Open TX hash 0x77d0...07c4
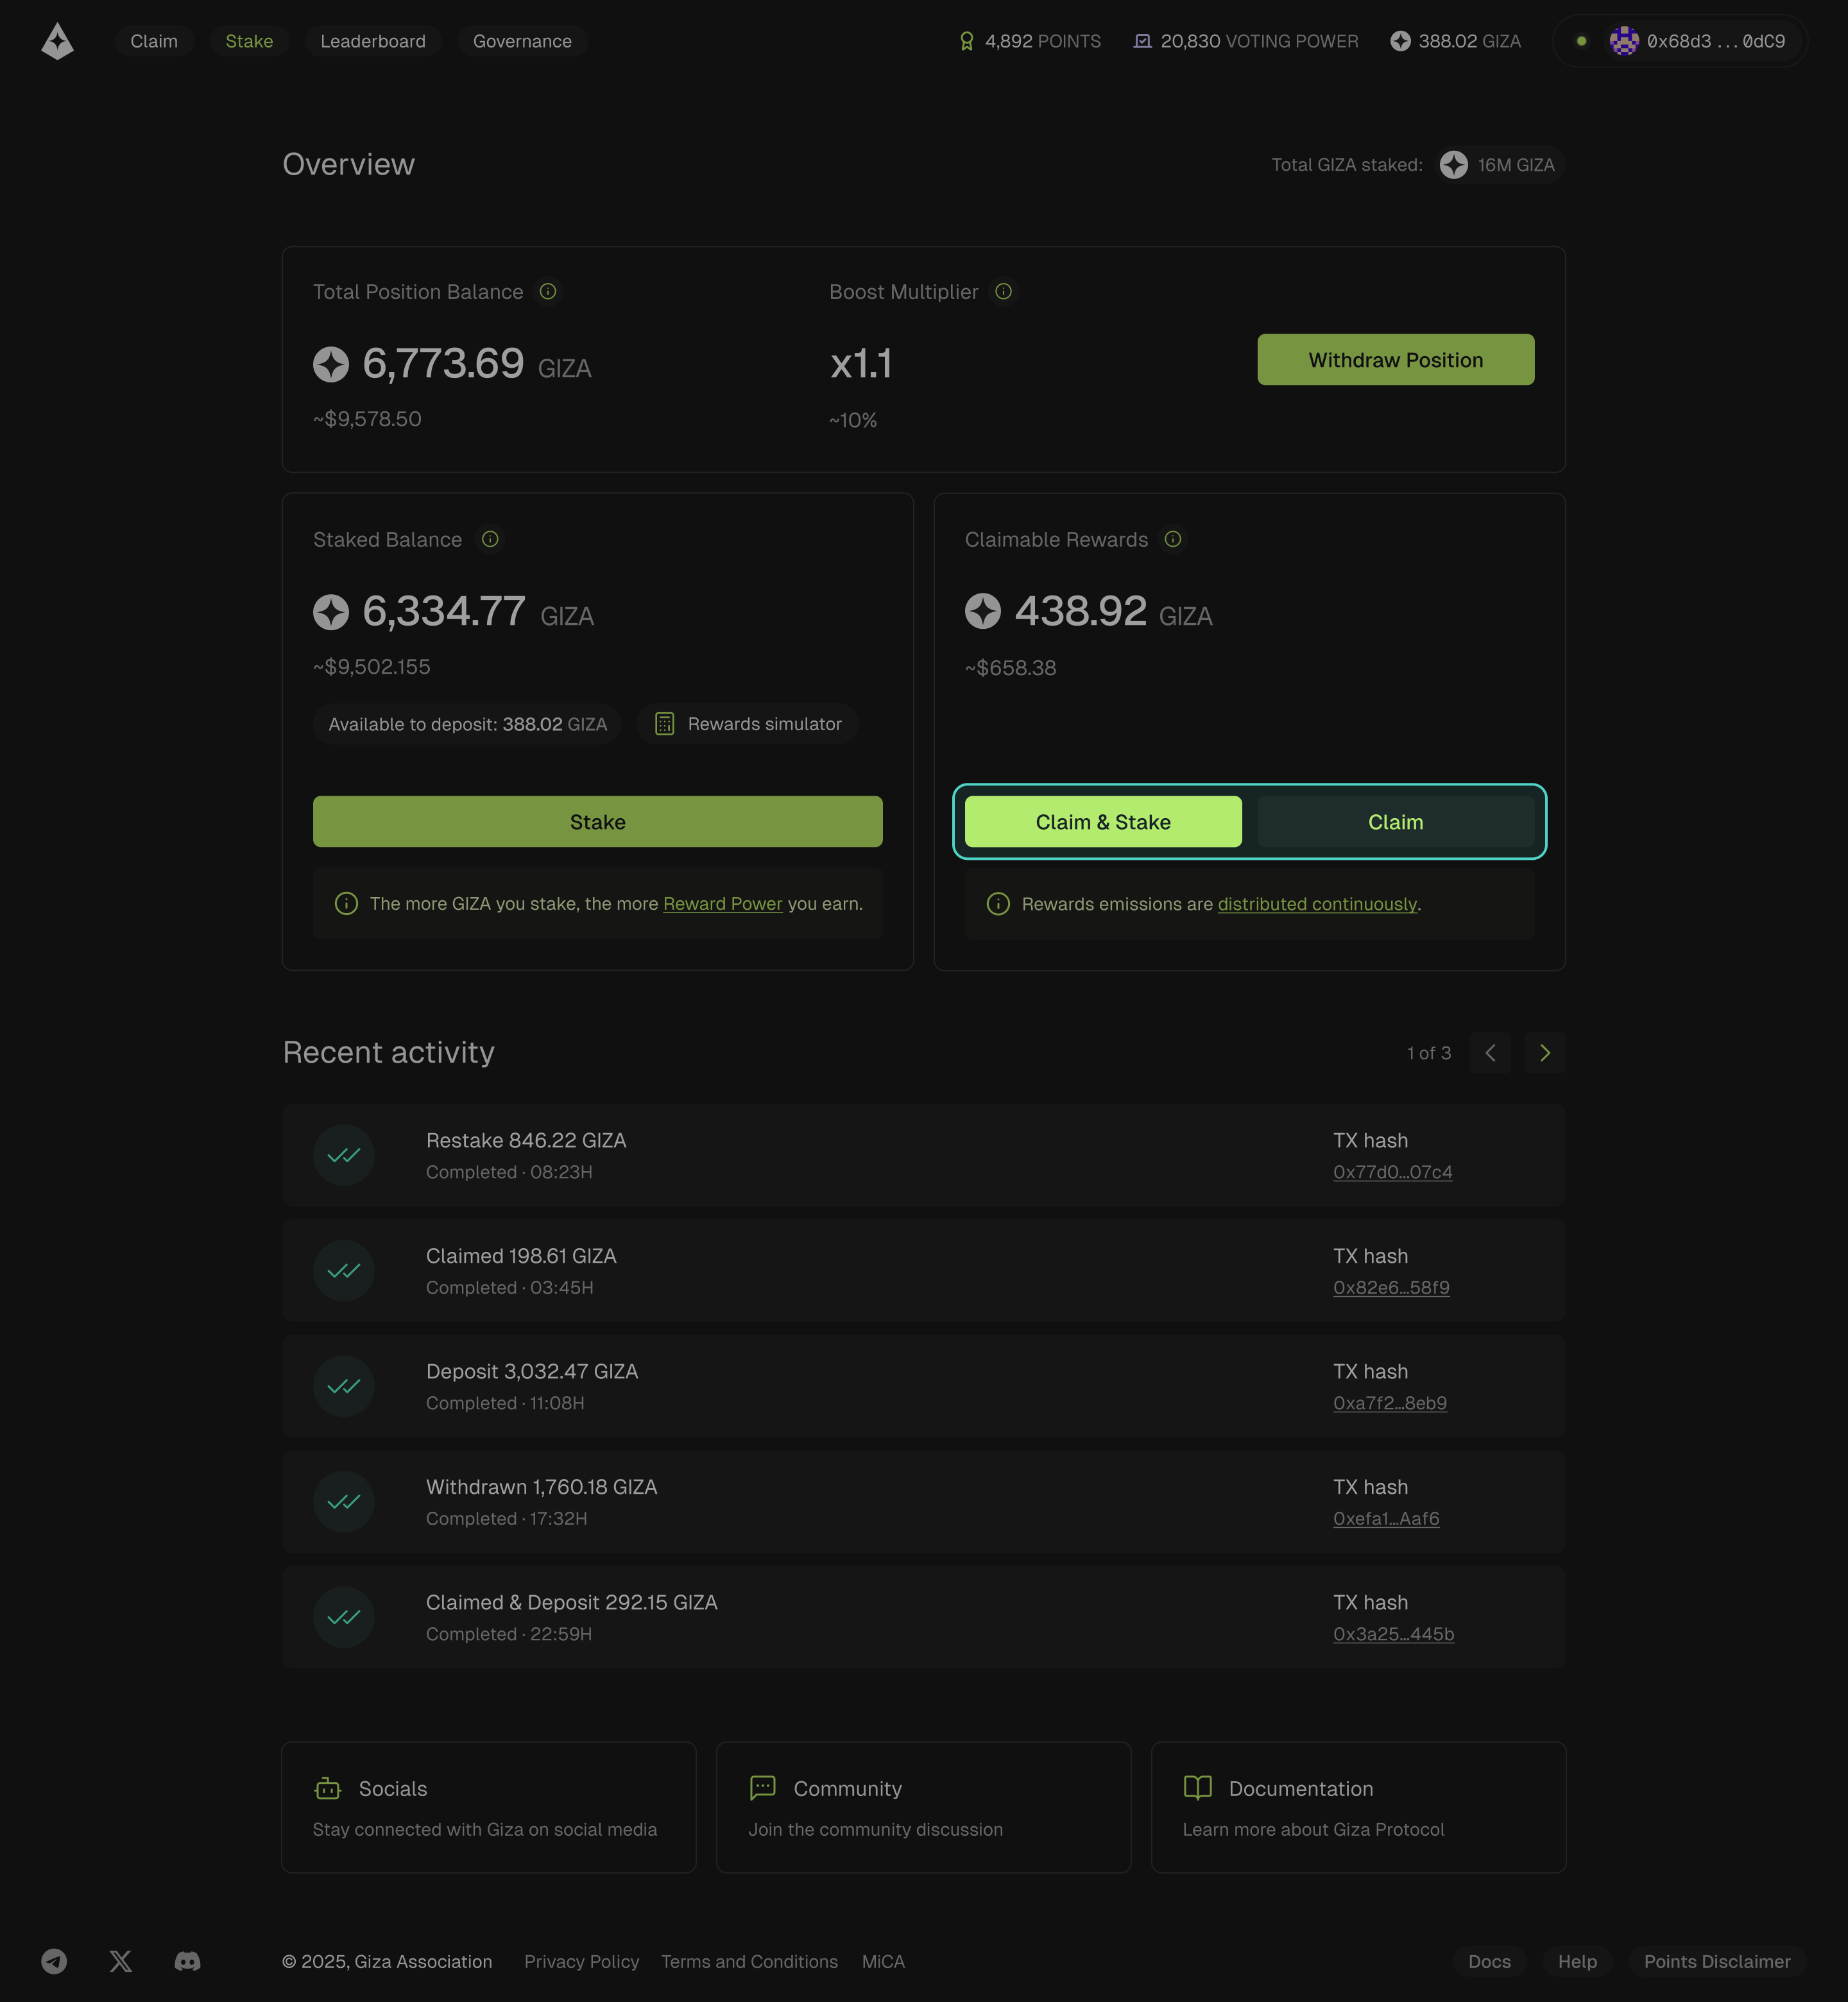This screenshot has width=1848, height=2002. click(1392, 1172)
